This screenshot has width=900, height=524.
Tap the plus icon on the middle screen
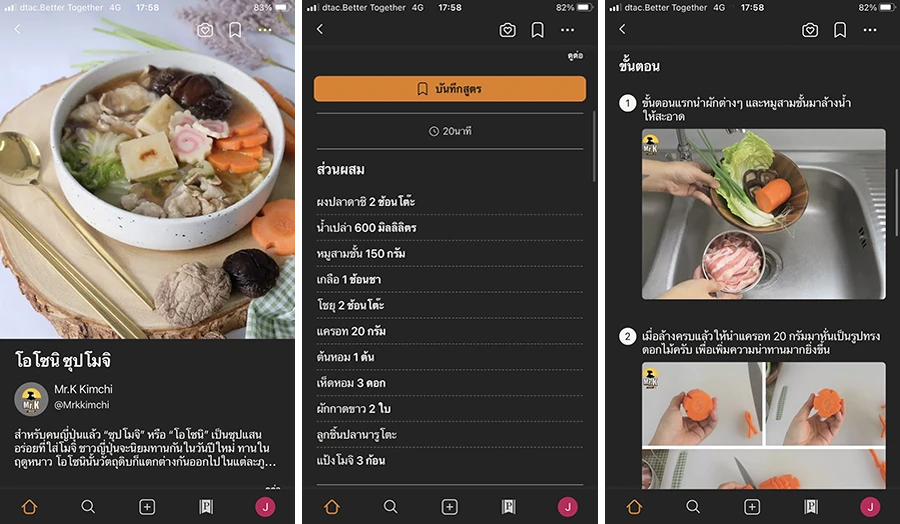(x=449, y=507)
